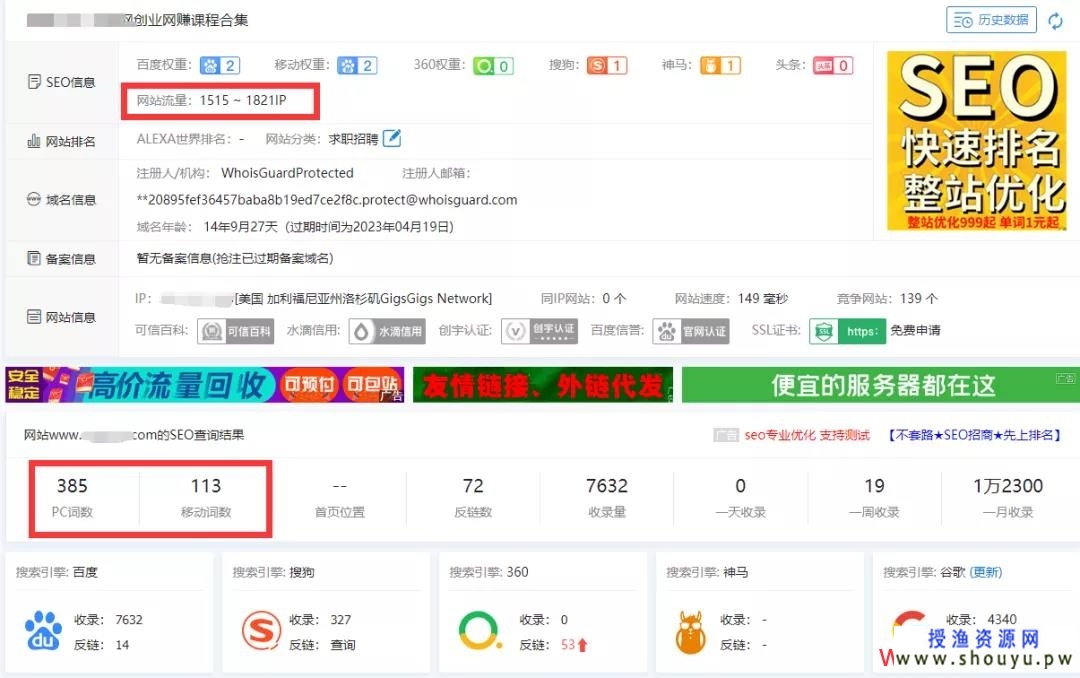Click the 查询 link under 搜狗 反链
The width and height of the screenshot is (1080, 678).
(343, 645)
